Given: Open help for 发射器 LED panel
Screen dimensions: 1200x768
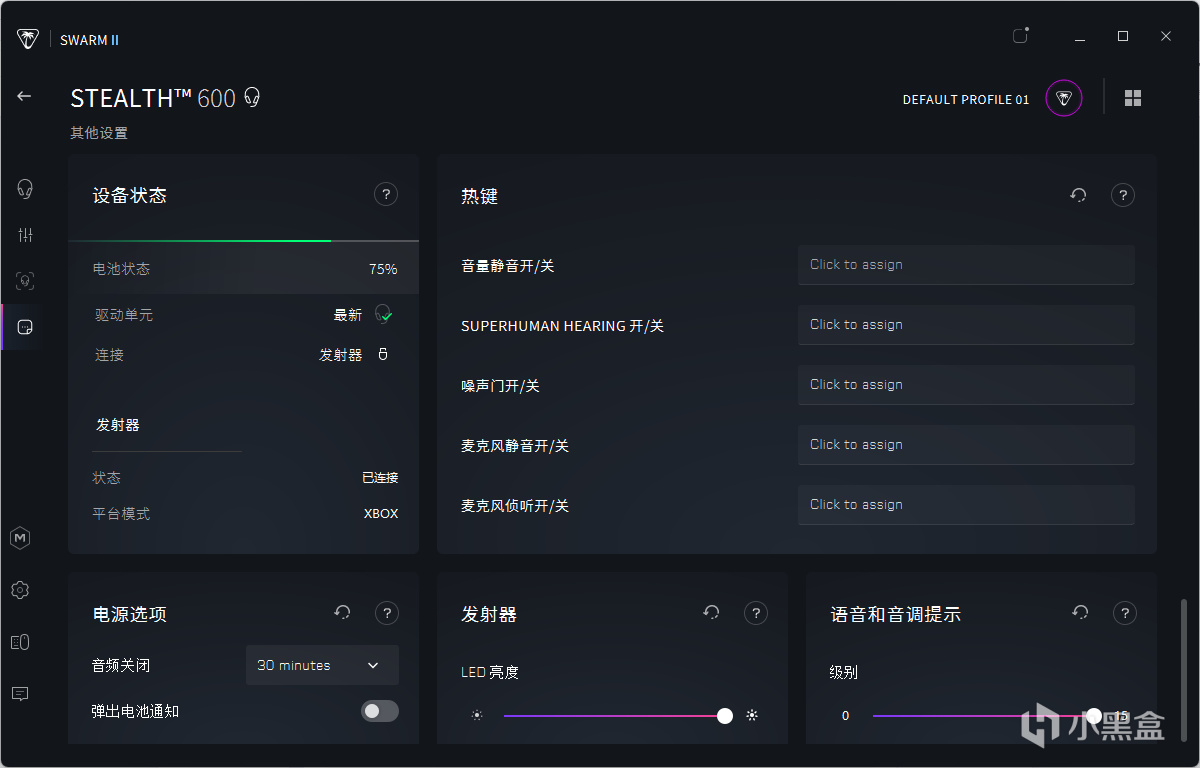Looking at the screenshot, I should coord(756,613).
